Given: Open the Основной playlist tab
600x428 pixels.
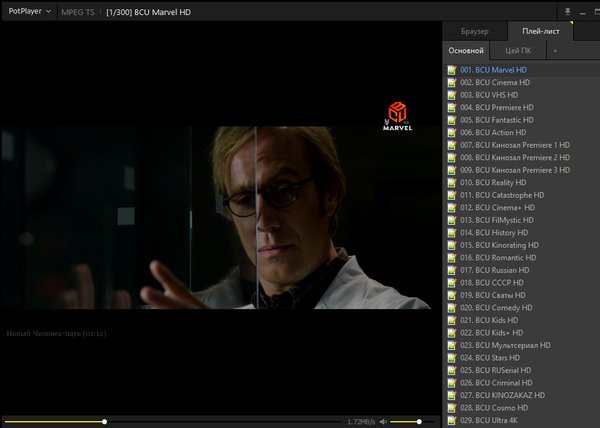Looking at the screenshot, I should point(466,50).
